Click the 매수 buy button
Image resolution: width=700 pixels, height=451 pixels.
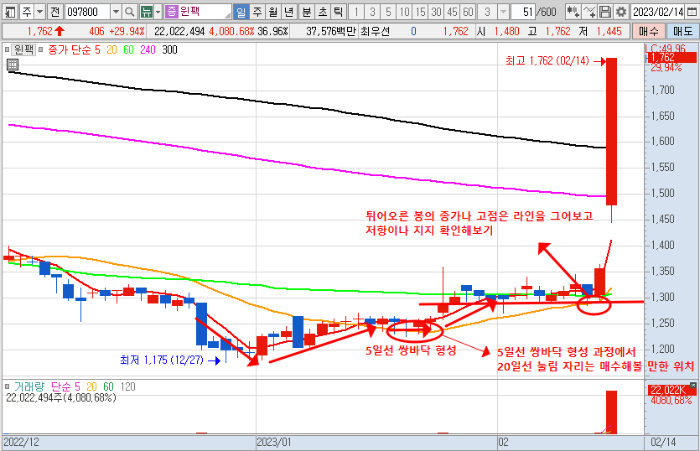pos(649,31)
